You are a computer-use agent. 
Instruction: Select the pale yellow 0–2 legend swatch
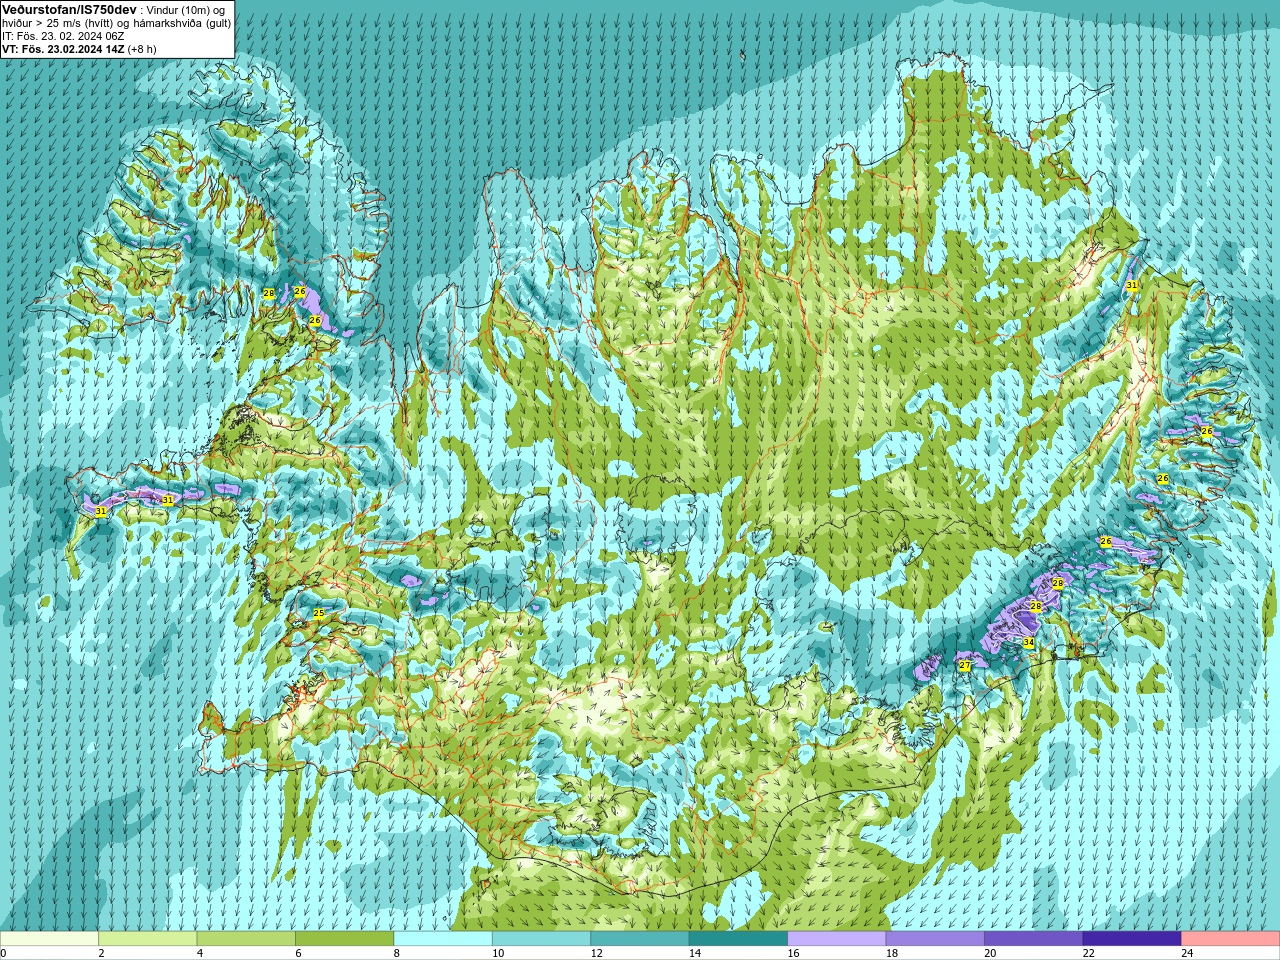[49, 939]
